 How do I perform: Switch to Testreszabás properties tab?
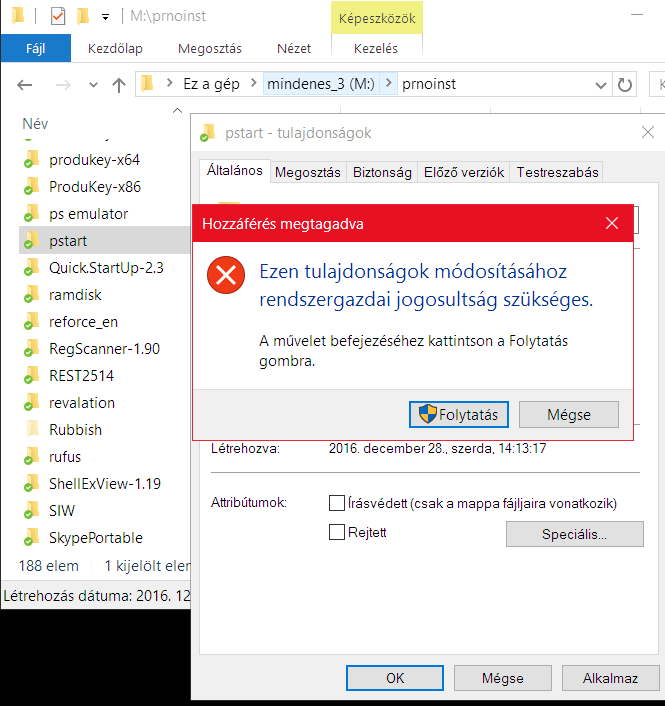[x=557, y=172]
